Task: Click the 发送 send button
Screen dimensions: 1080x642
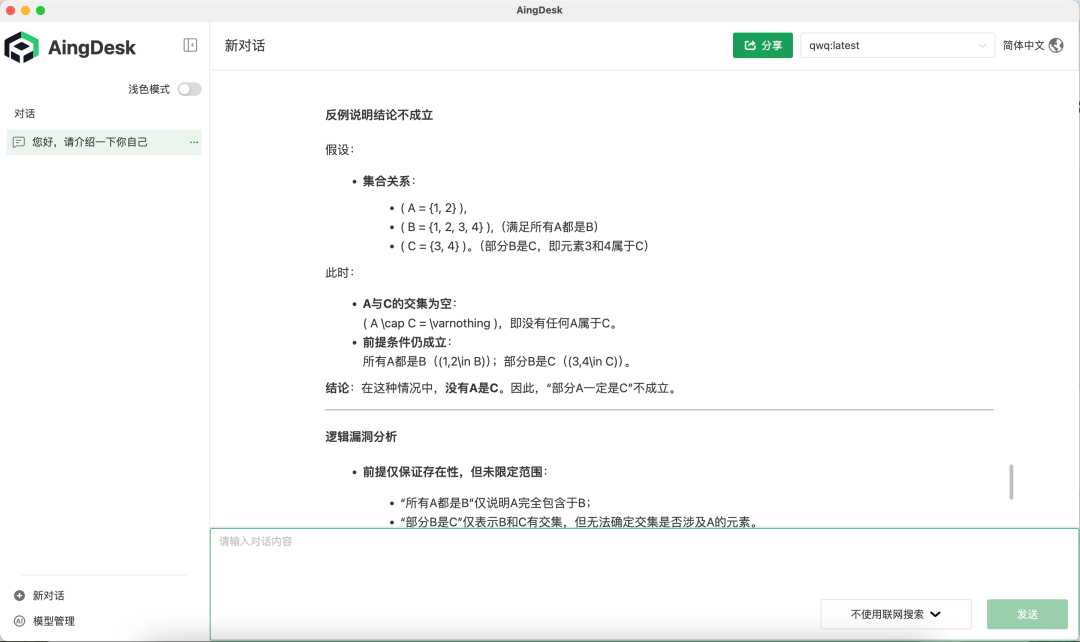Action: pyautogui.click(x=1027, y=614)
